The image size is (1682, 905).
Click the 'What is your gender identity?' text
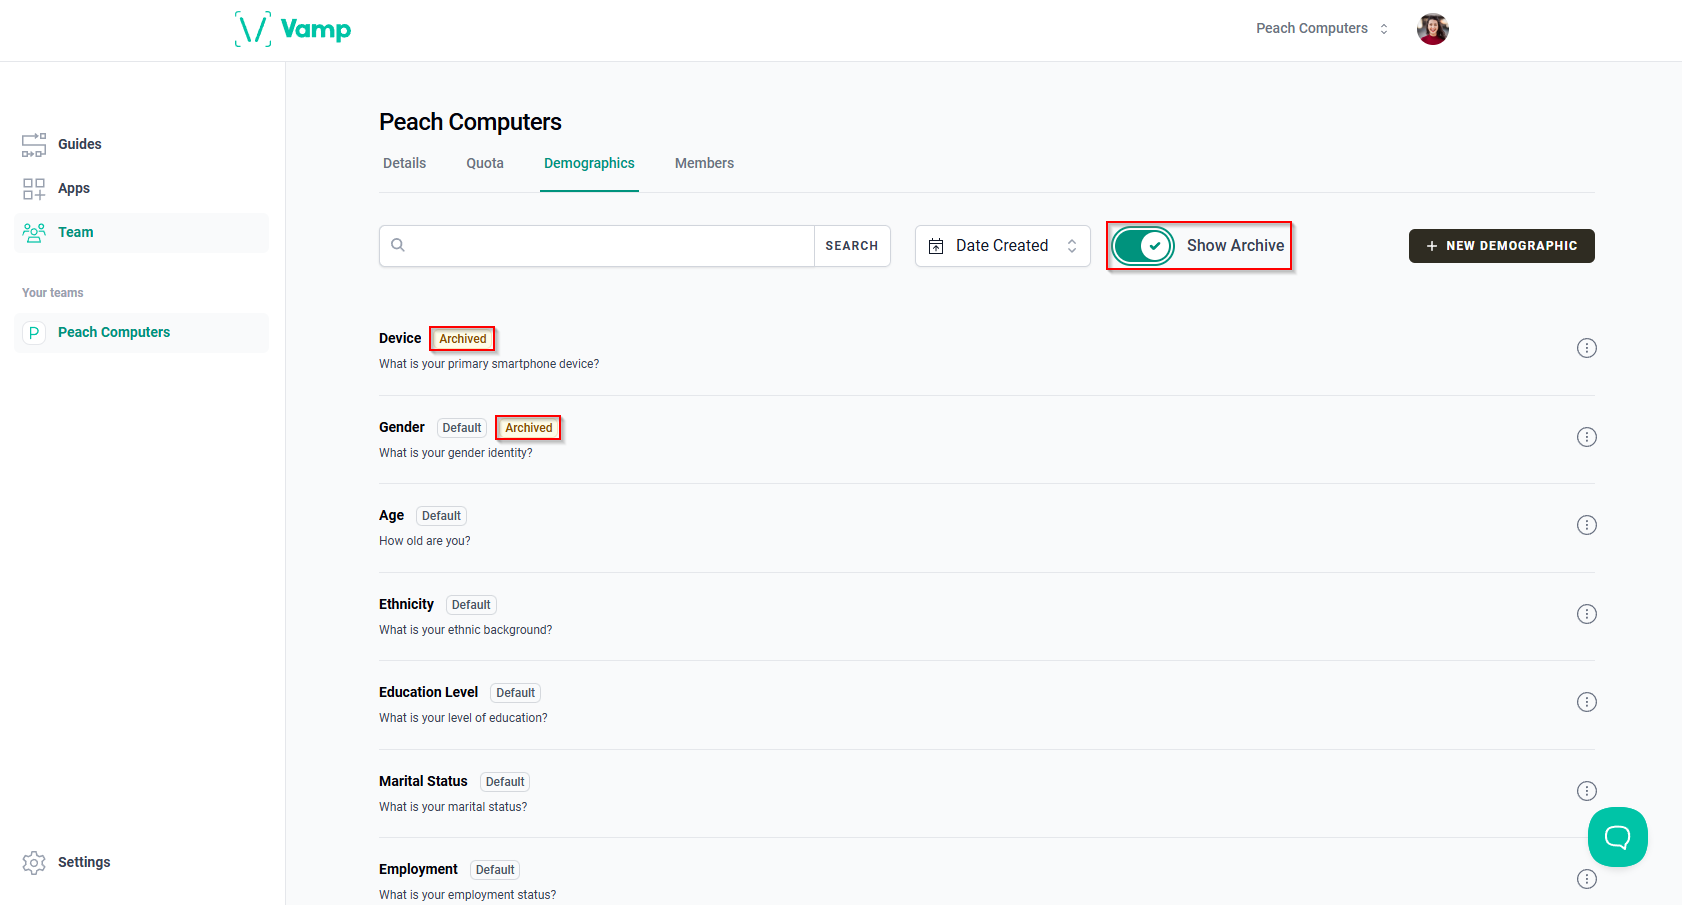[456, 453]
